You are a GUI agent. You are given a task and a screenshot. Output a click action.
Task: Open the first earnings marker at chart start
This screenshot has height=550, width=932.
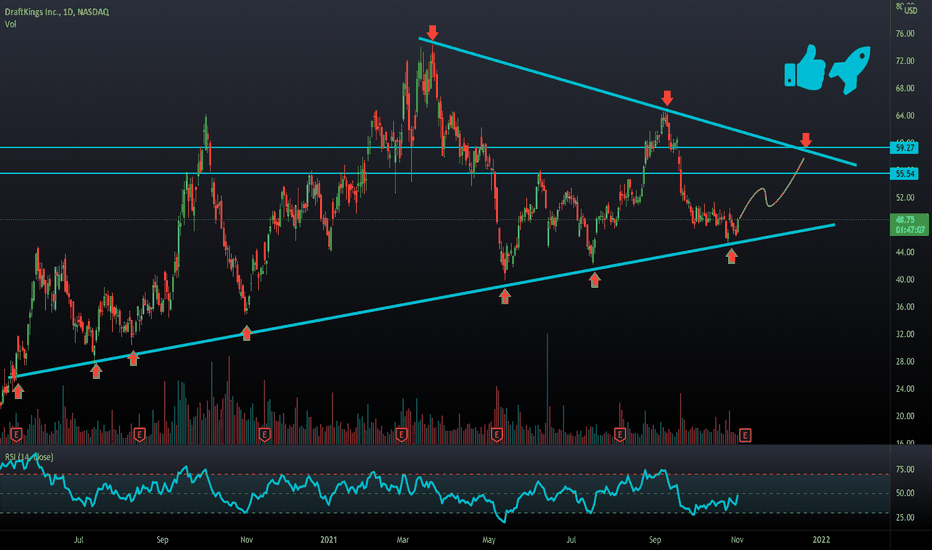coord(16,435)
